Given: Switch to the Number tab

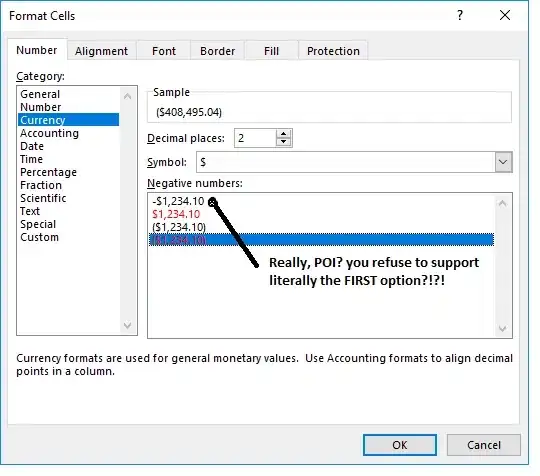Looking at the screenshot, I should (37, 50).
